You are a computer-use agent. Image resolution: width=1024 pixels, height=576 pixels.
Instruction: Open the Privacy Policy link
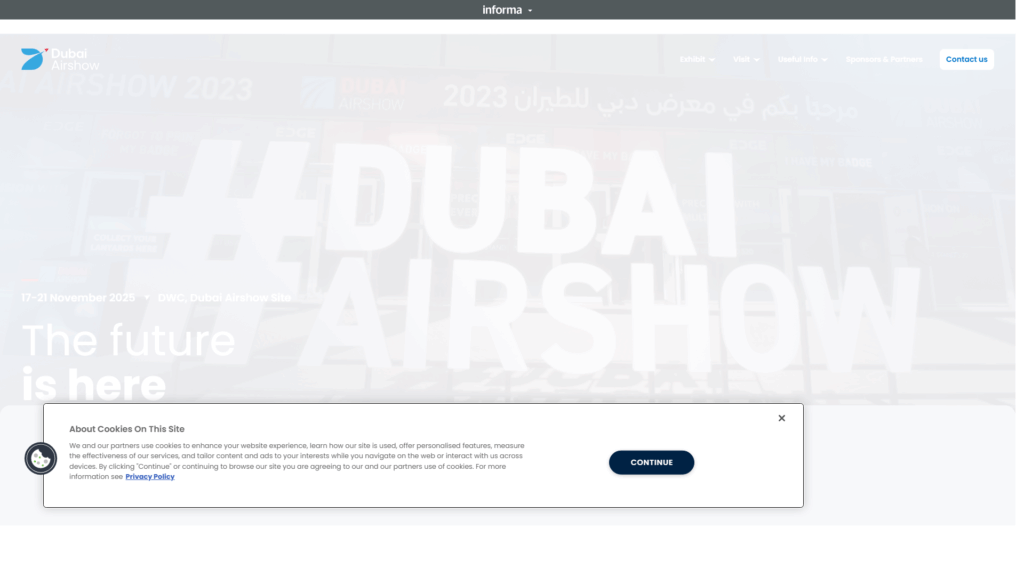coord(150,477)
